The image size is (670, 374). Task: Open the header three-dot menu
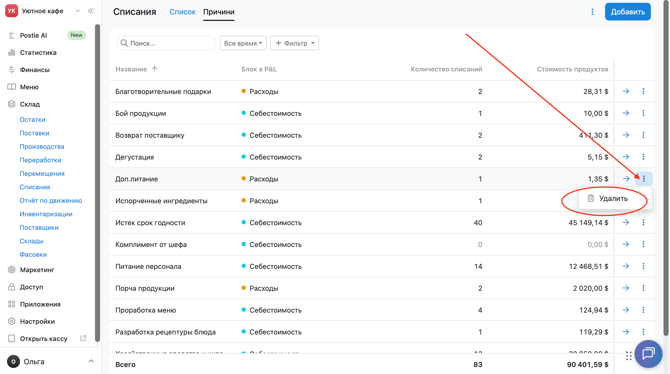click(x=592, y=12)
